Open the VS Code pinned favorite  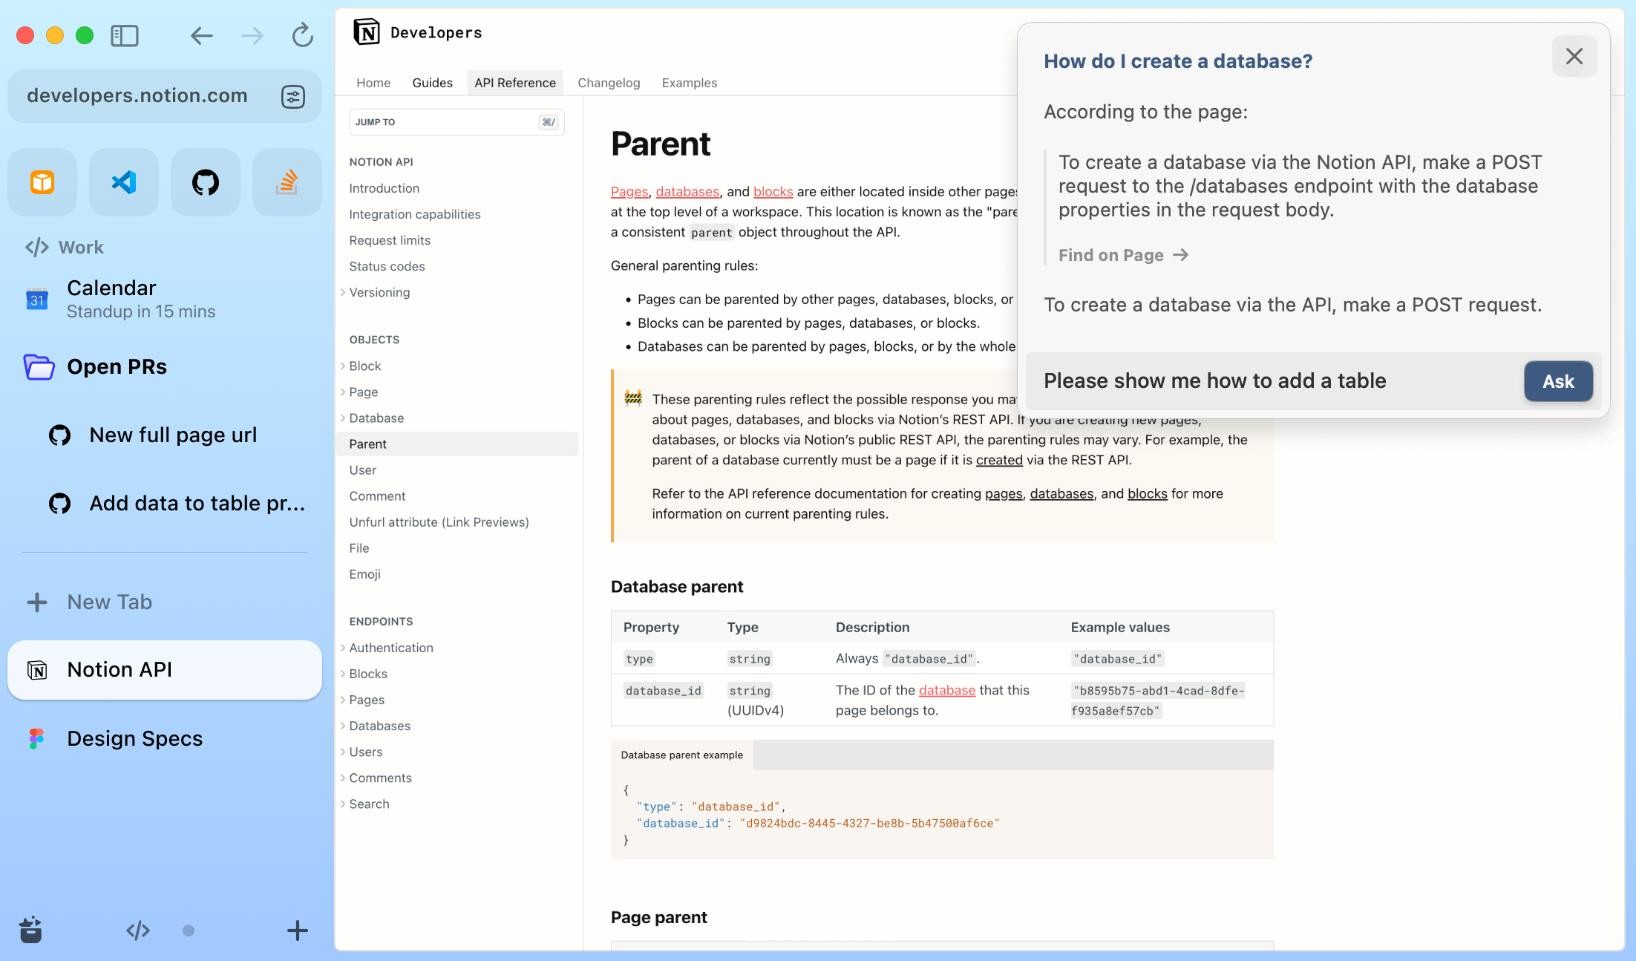point(124,182)
